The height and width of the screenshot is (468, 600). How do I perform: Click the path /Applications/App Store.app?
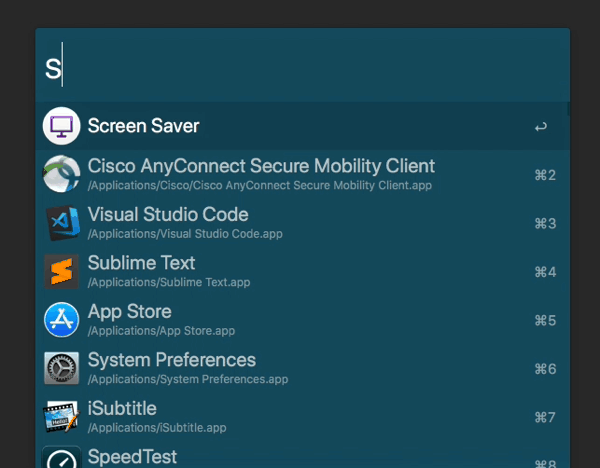pyautogui.click(x=161, y=331)
